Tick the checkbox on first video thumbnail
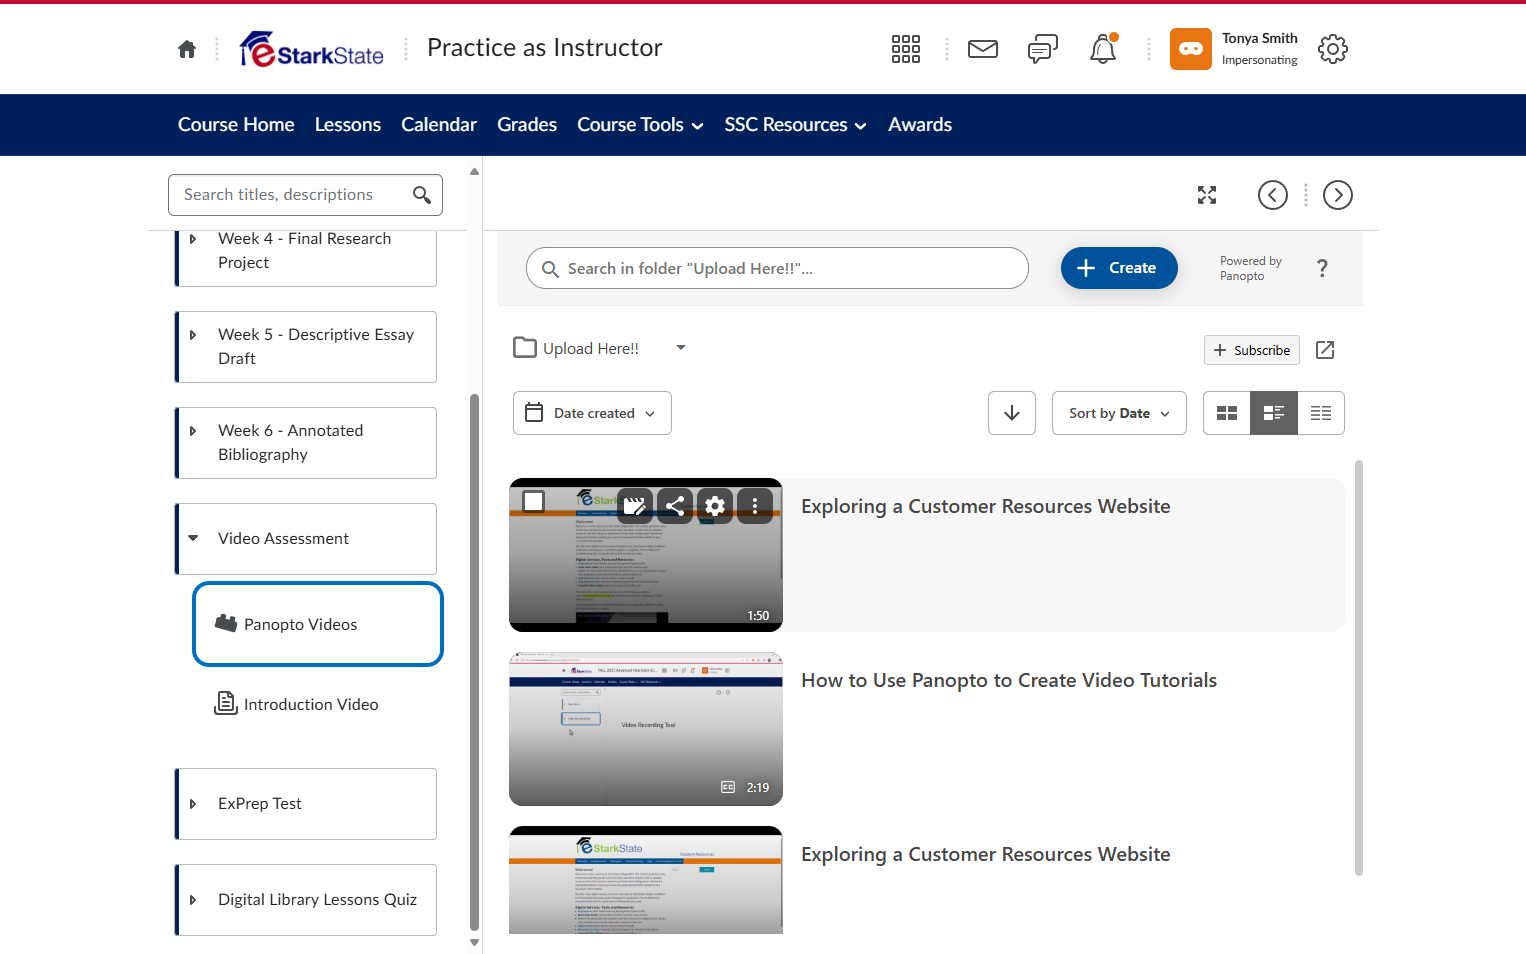 [534, 501]
